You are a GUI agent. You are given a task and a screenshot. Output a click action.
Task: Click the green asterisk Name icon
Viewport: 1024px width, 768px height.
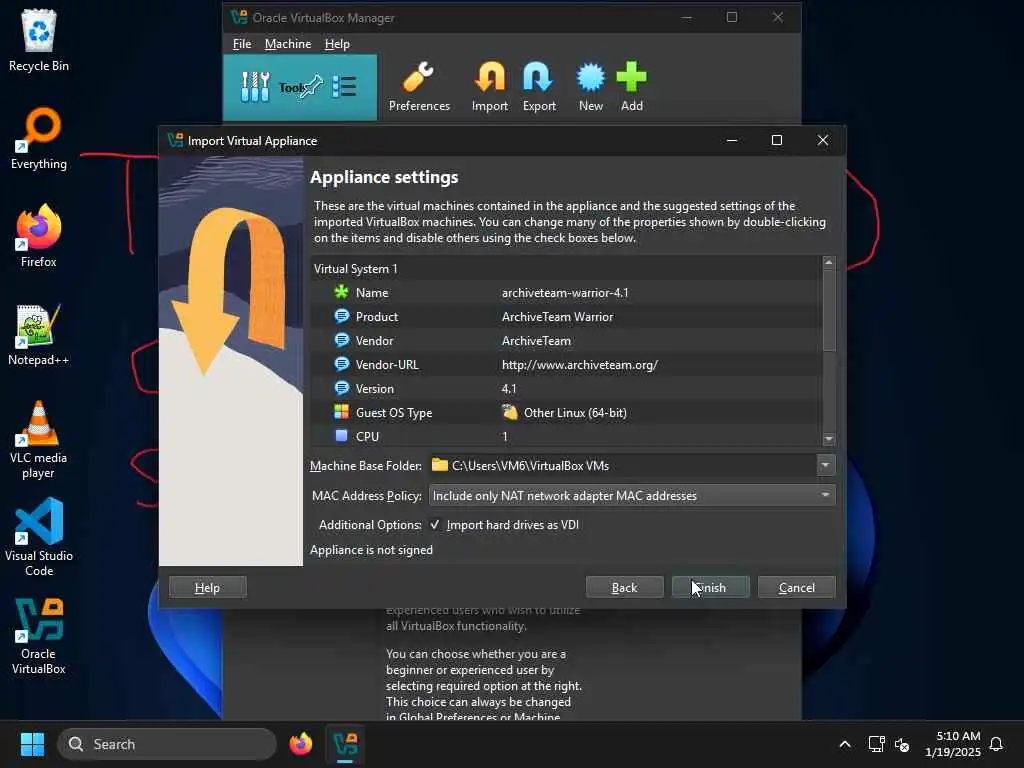pyautogui.click(x=342, y=292)
